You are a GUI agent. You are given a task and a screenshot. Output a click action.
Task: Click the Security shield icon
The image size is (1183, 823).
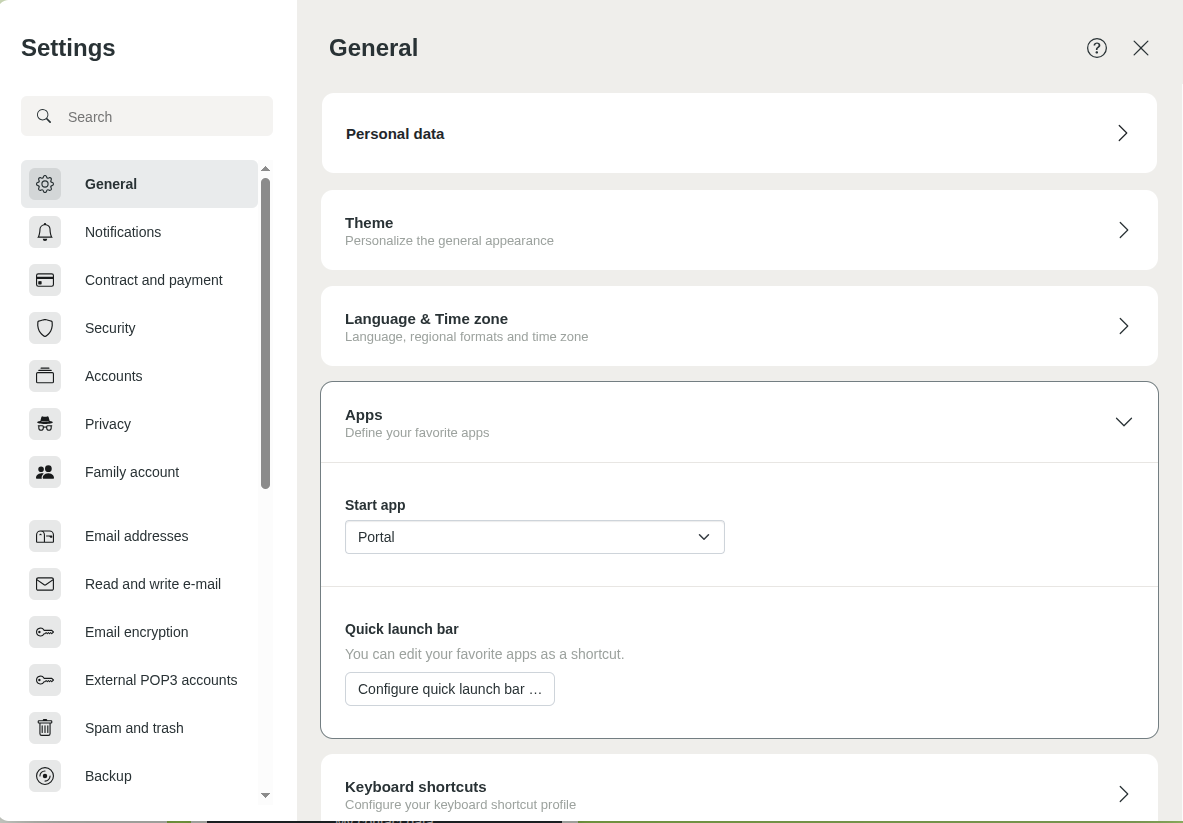45,328
